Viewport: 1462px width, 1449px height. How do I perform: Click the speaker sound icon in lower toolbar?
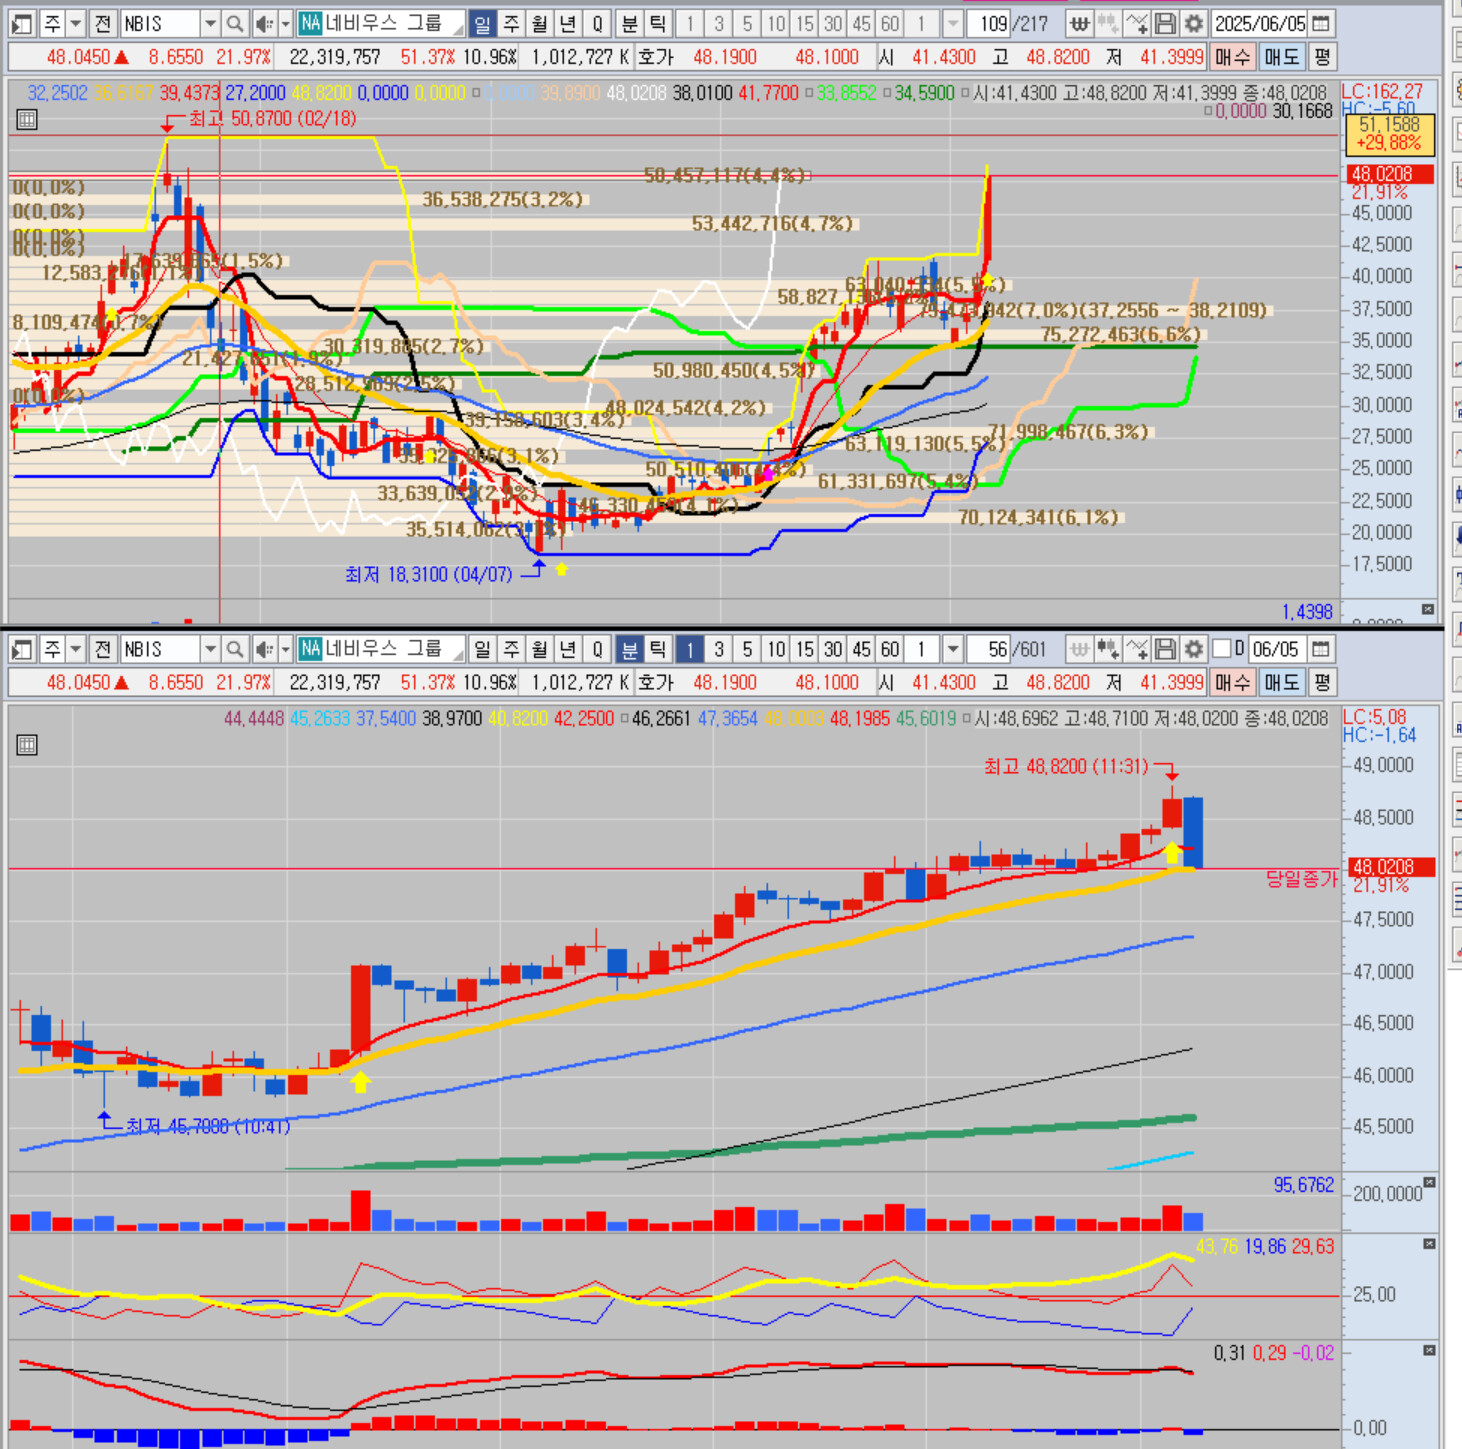click(x=264, y=649)
